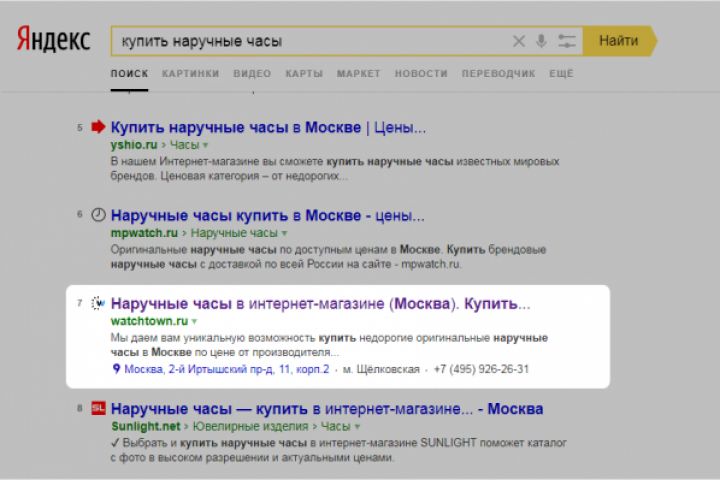Click the watchtown.ru domain link
Viewport: 720px width, 480px height.
[149, 321]
